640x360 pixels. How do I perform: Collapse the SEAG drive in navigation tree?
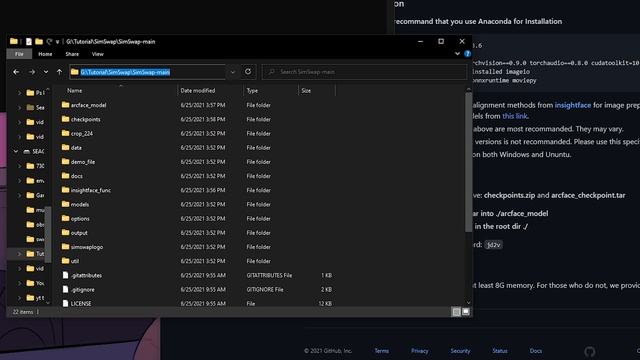pyautogui.click(x=16, y=151)
